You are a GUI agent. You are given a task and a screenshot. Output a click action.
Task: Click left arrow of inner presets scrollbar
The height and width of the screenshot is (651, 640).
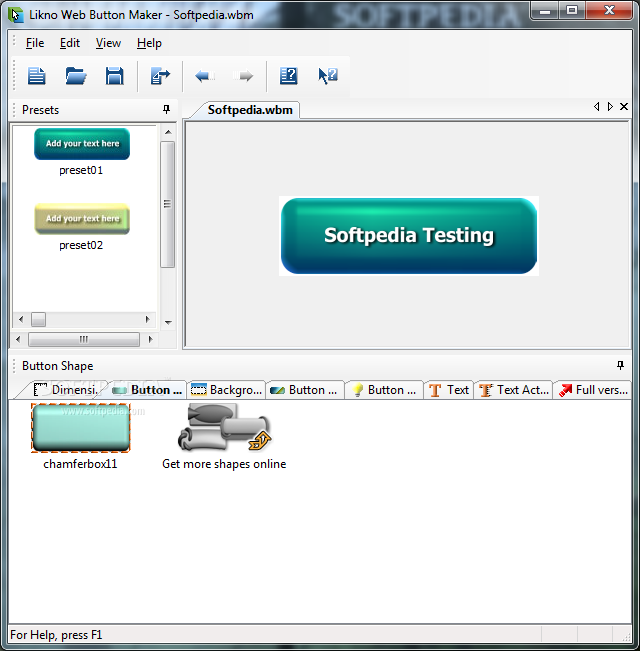[x=21, y=319]
